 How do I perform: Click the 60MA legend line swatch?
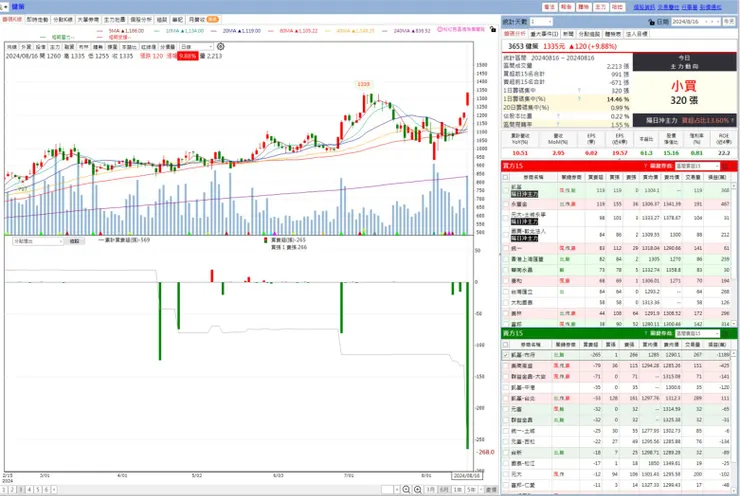pos(270,31)
